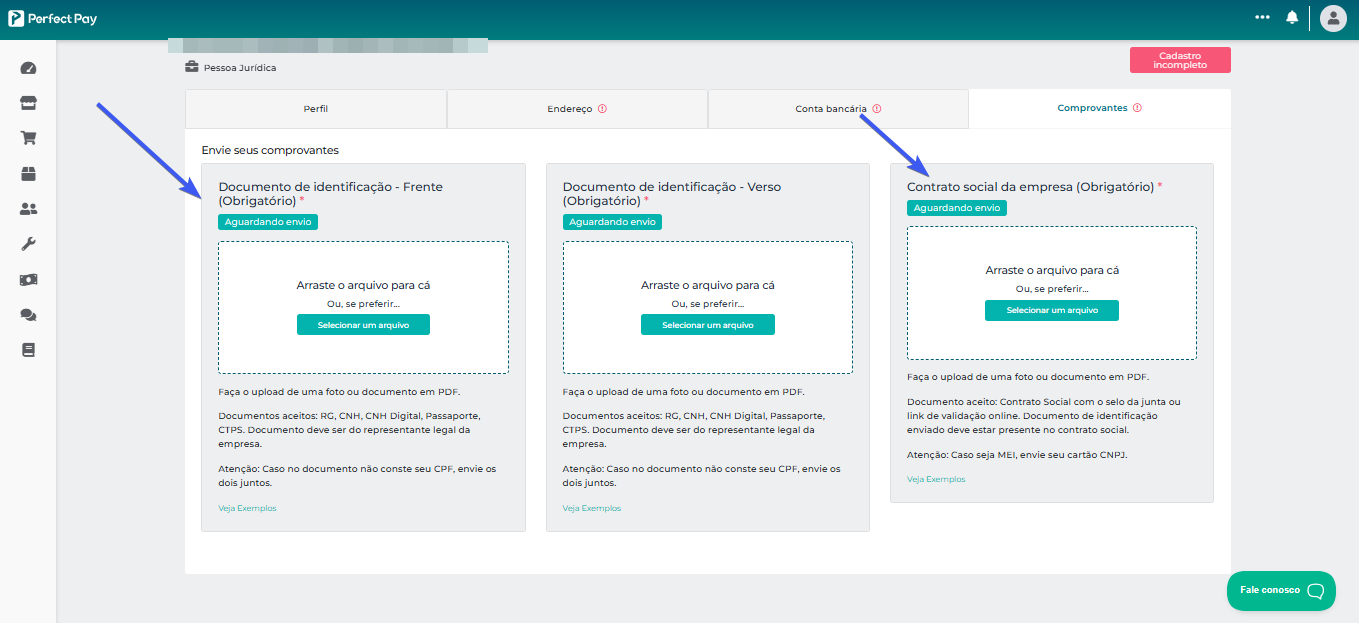
Task: Click the Contrato social drop zone
Action: coord(1052,293)
